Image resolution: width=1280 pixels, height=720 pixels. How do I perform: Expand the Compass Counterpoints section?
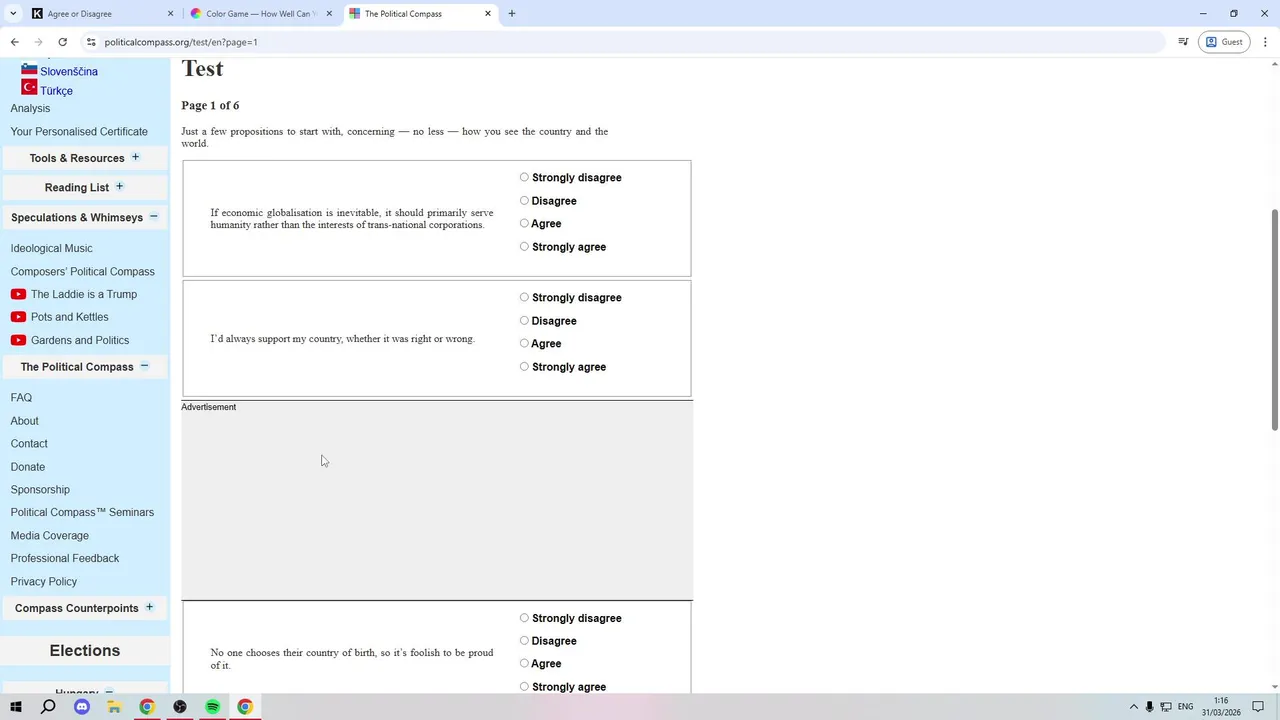(149, 607)
